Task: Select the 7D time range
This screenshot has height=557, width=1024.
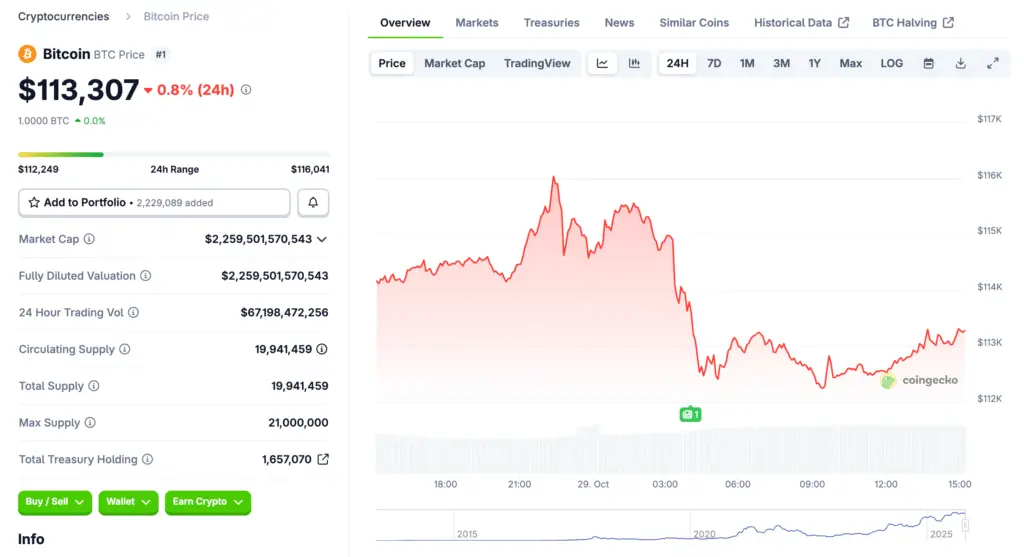Action: pyautogui.click(x=714, y=63)
